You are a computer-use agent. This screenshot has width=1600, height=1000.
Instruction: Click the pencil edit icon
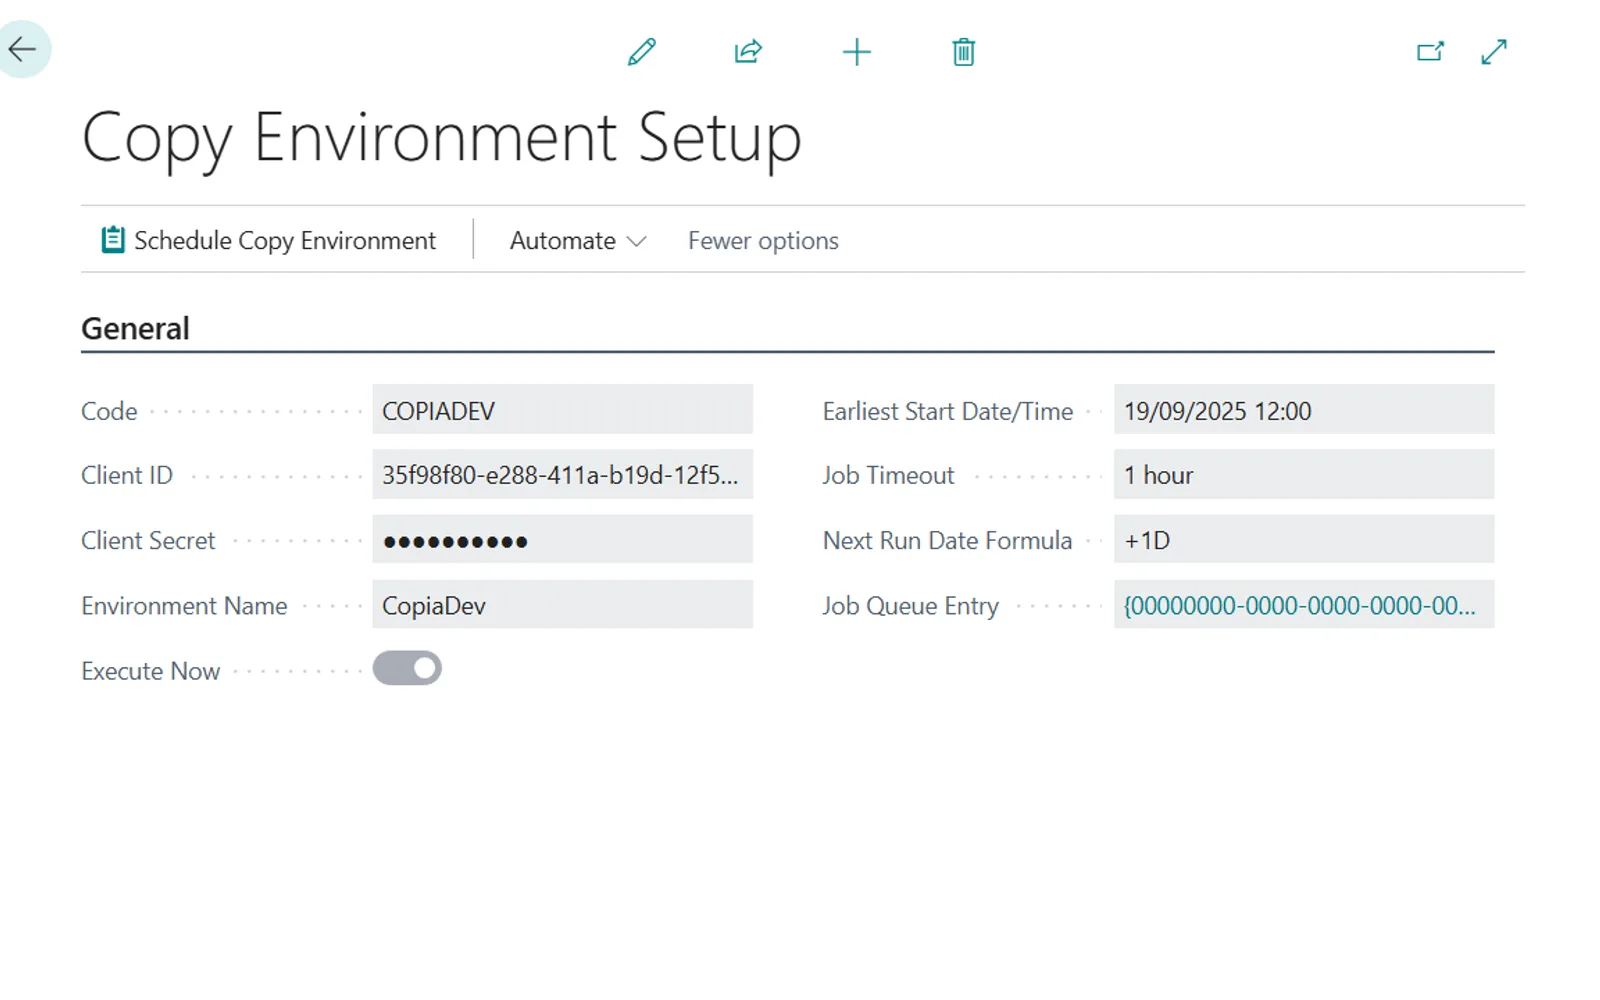(642, 52)
